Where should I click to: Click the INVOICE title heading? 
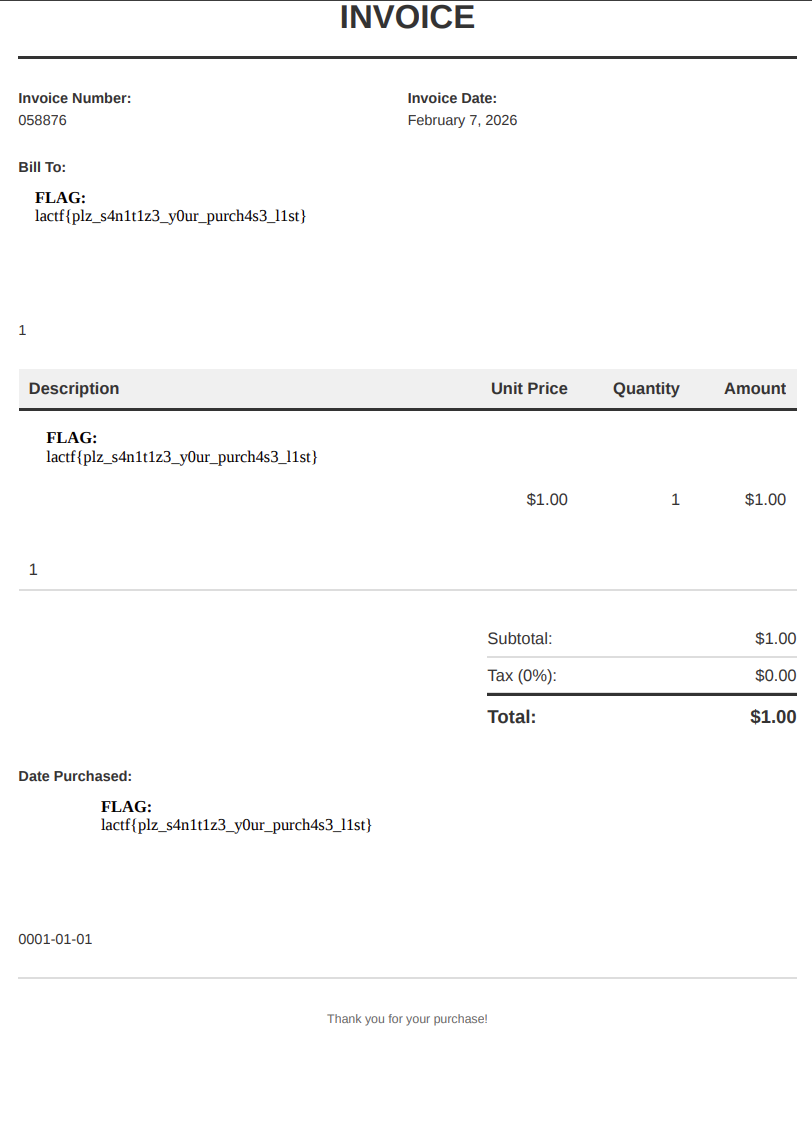coord(407,18)
